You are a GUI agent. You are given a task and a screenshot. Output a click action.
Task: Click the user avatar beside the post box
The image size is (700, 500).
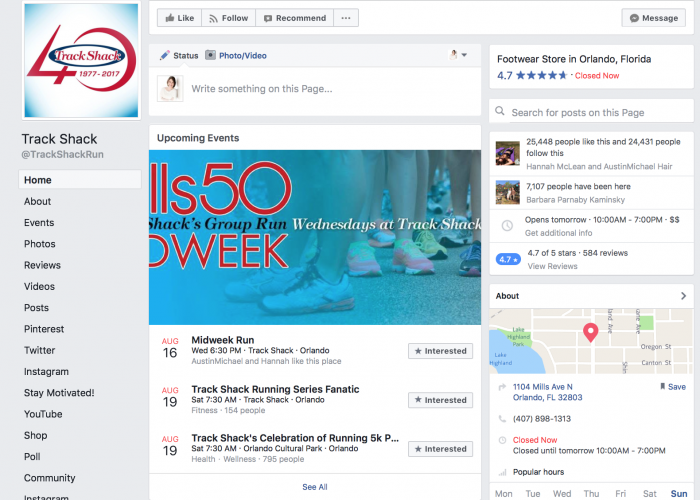(170, 88)
